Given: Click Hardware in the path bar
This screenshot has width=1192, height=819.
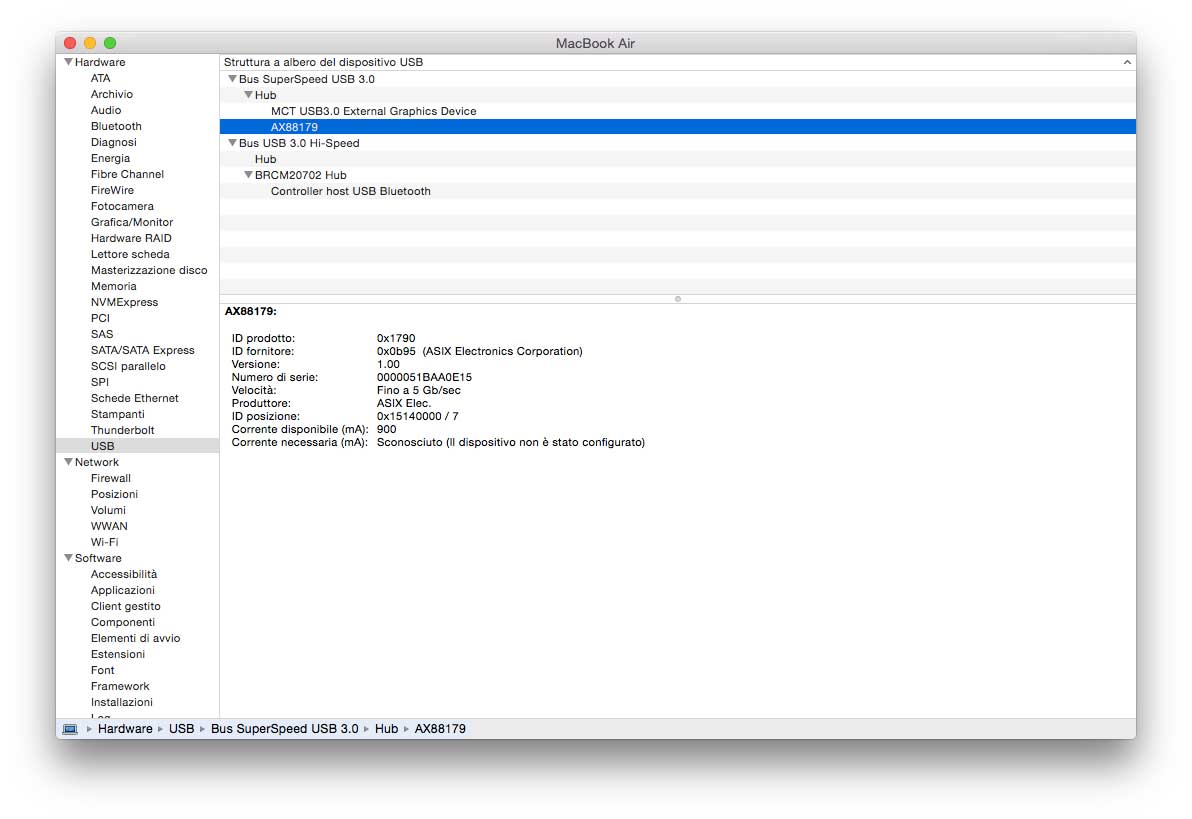Looking at the screenshot, I should pyautogui.click(x=125, y=729).
